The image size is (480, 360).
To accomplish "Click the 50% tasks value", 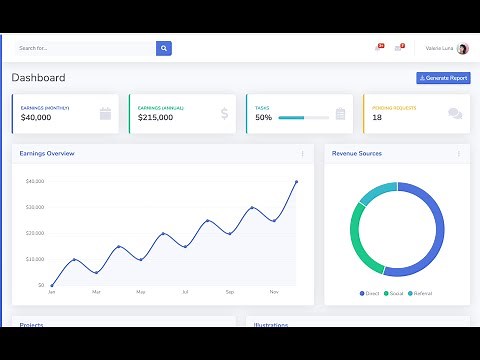I will tap(264, 117).
